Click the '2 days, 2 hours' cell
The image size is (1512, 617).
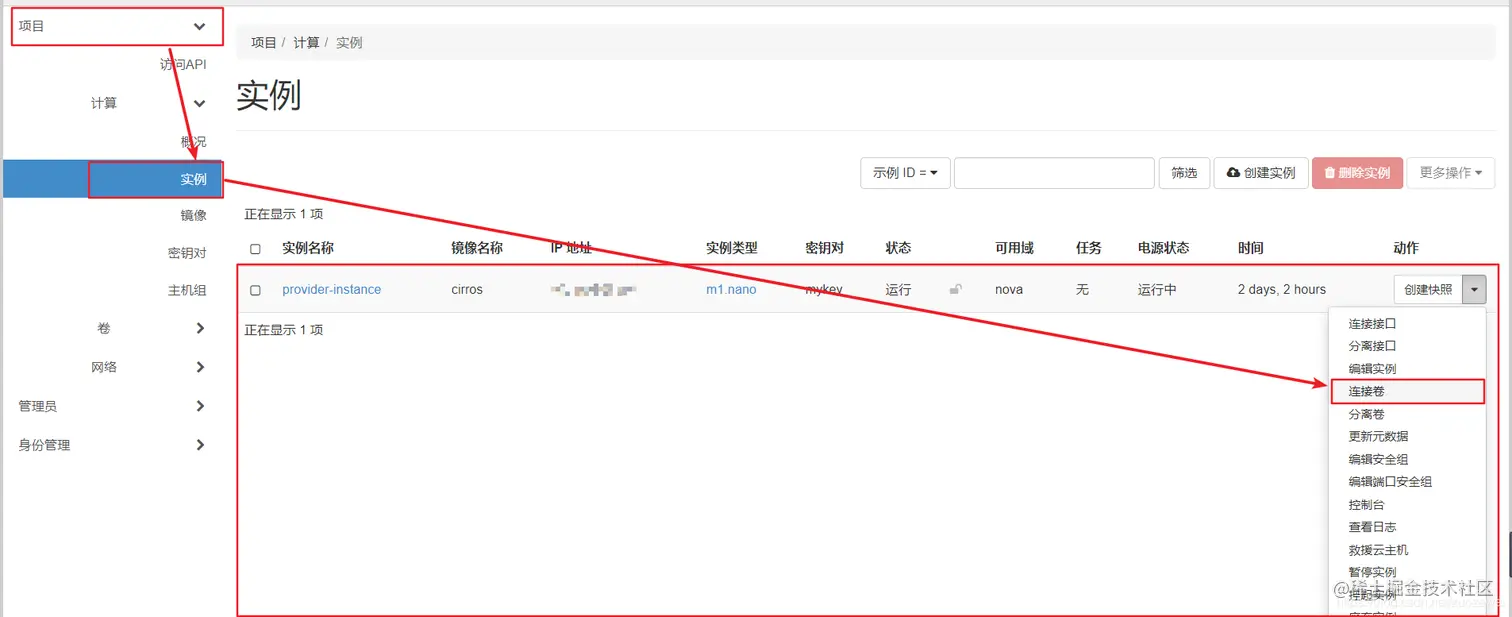[x=1282, y=290]
